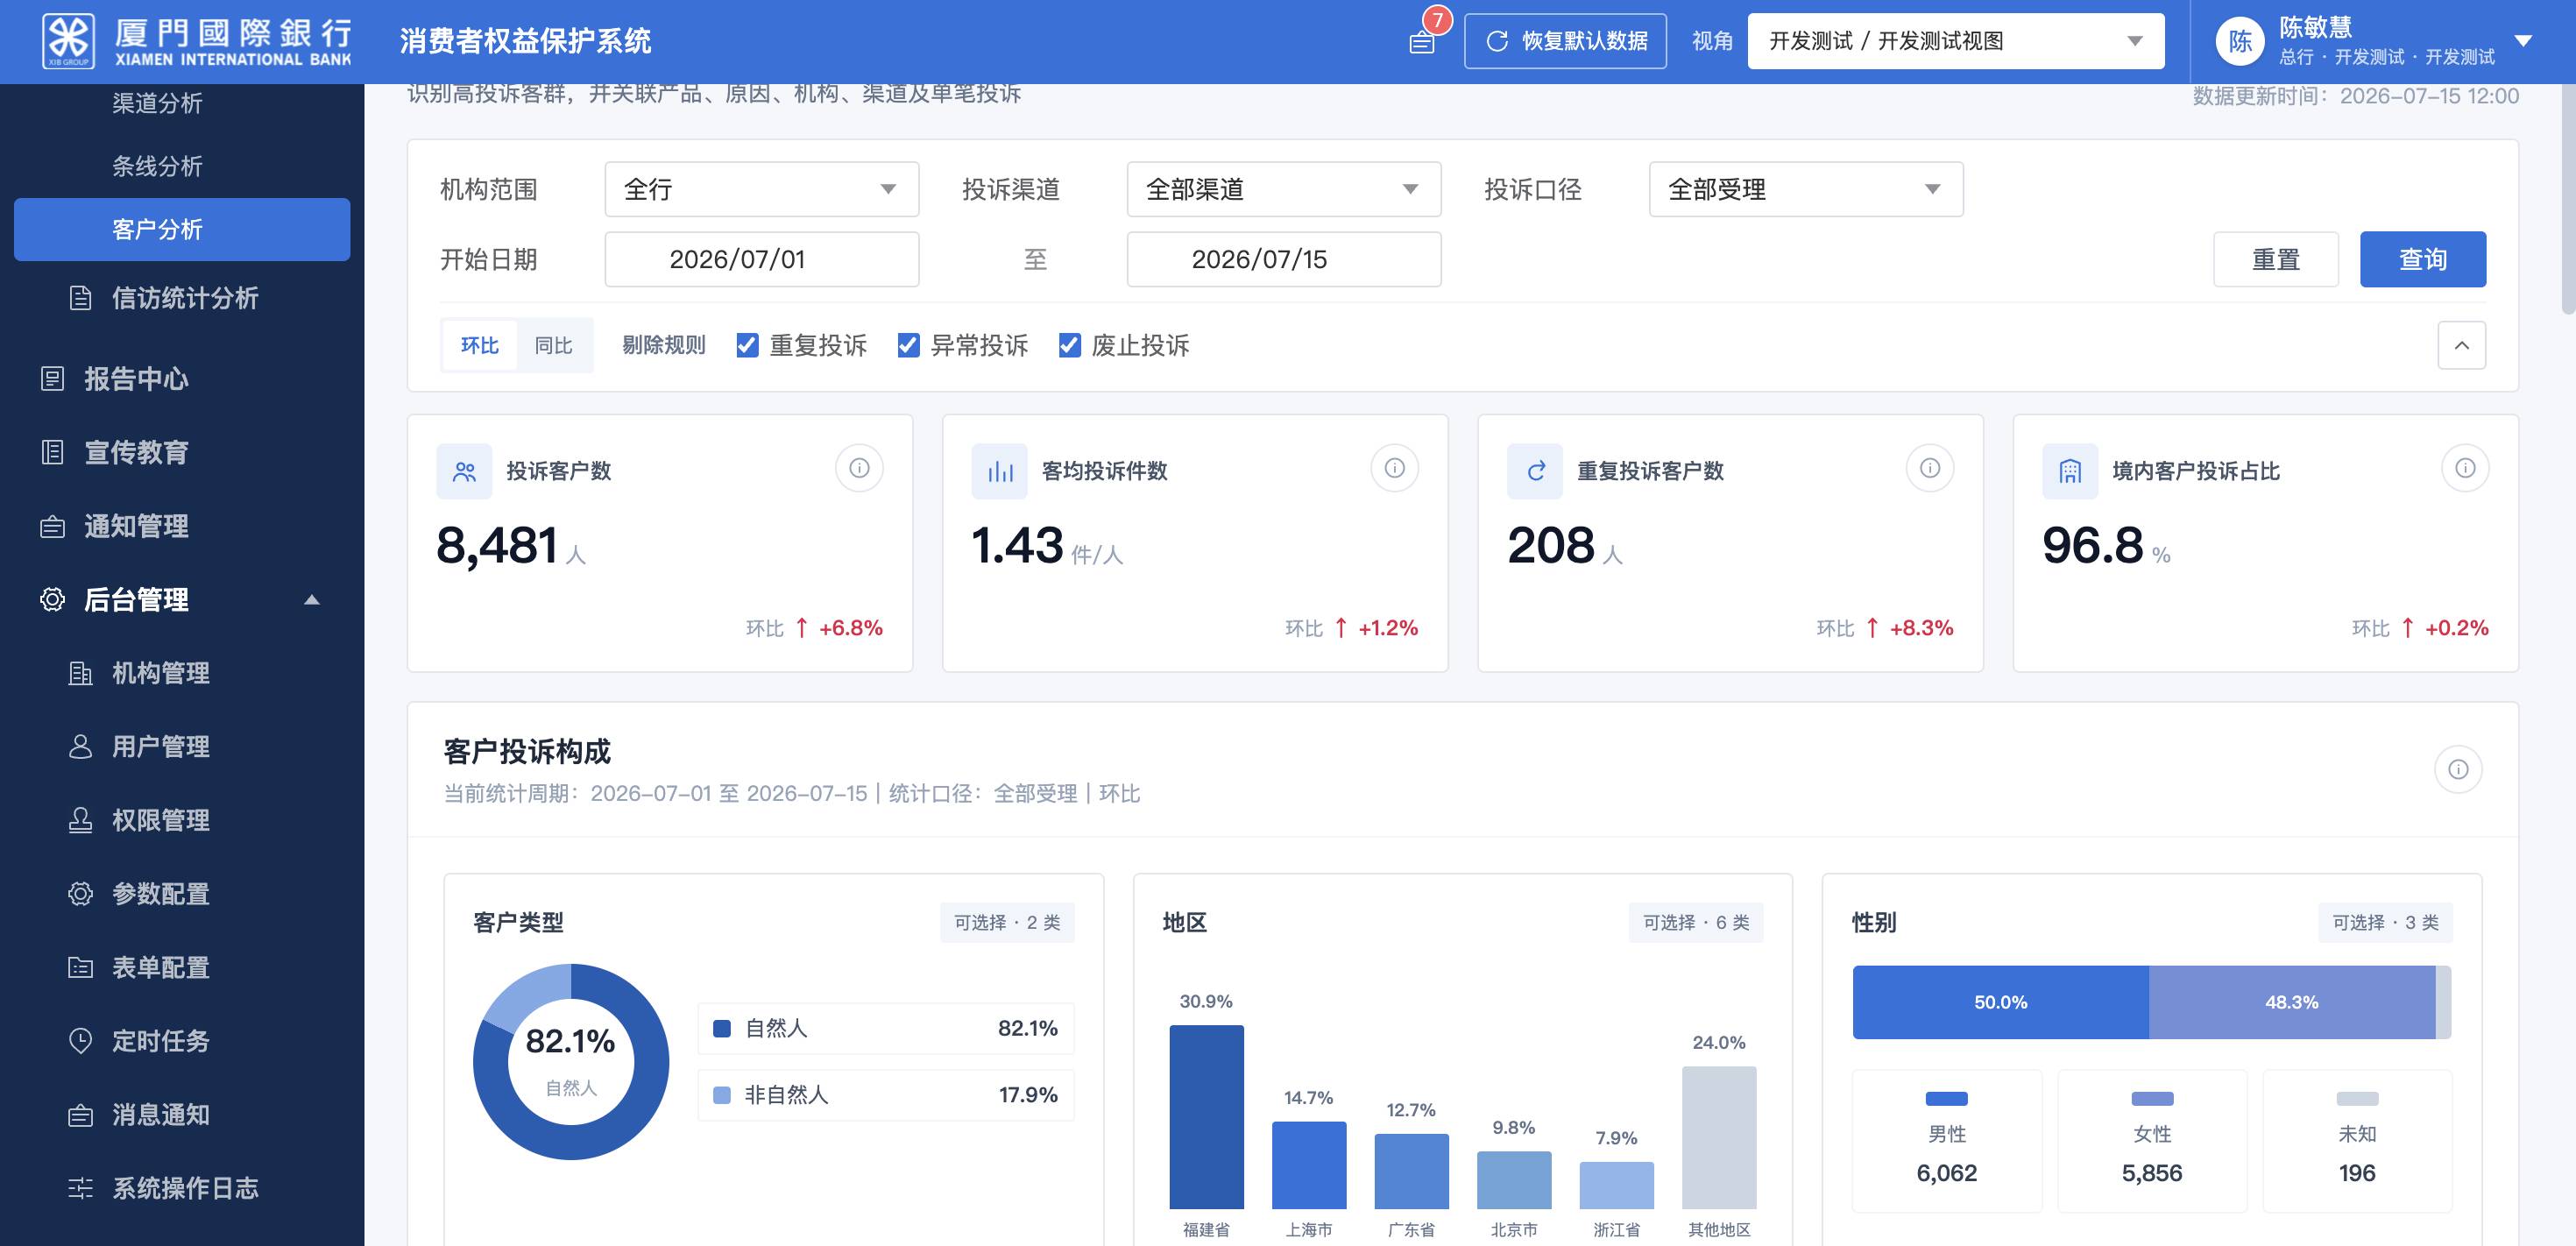This screenshot has width=2576, height=1246.
Task: Click the 用户管理 person icon
Action: click(x=80, y=746)
